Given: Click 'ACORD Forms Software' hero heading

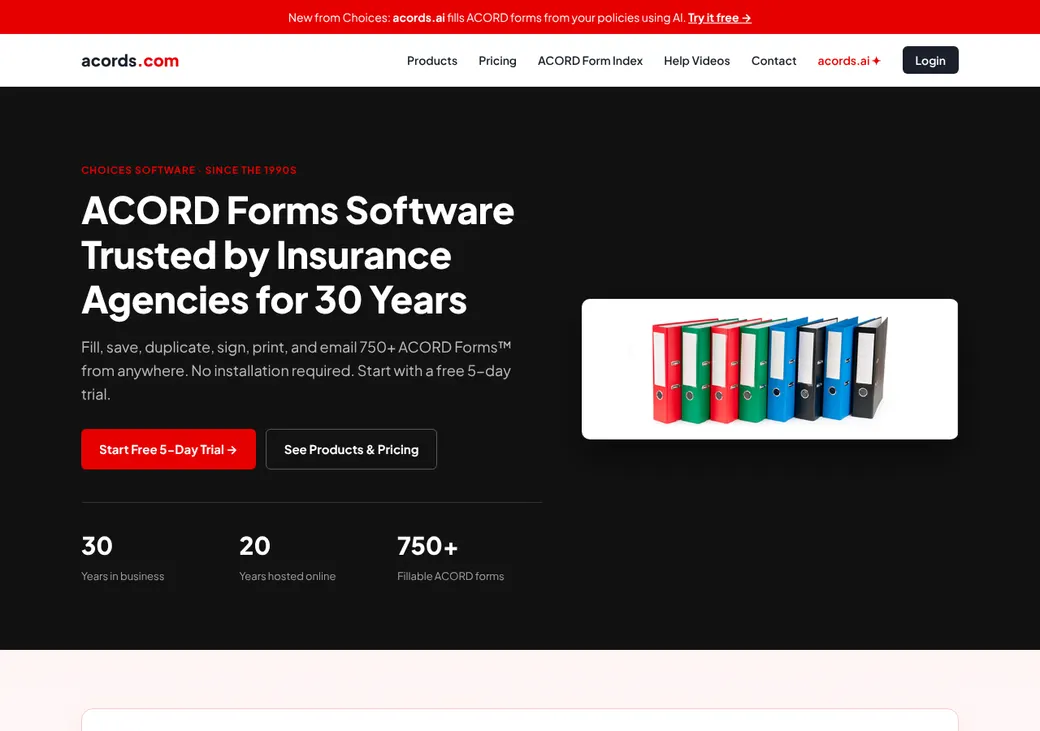Looking at the screenshot, I should [x=298, y=210].
